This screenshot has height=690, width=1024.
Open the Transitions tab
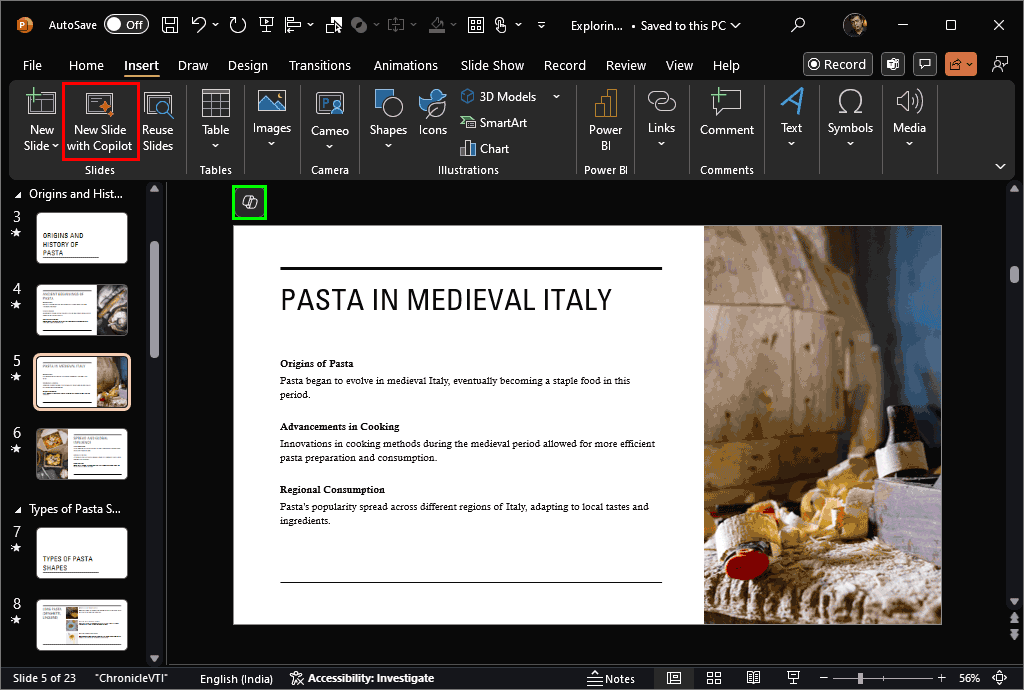coord(320,66)
